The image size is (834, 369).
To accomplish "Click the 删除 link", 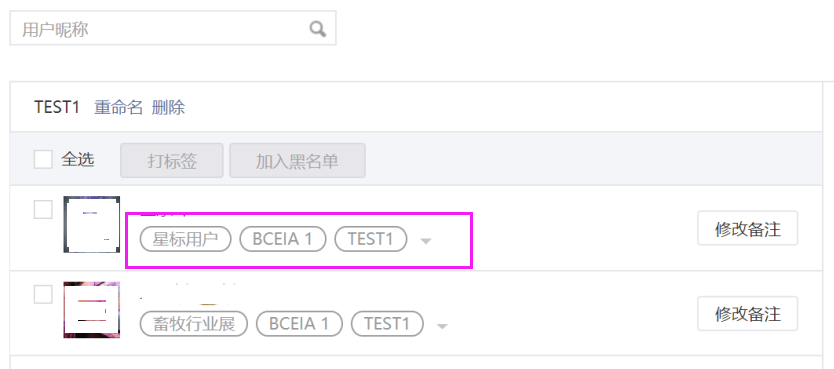I will [168, 107].
